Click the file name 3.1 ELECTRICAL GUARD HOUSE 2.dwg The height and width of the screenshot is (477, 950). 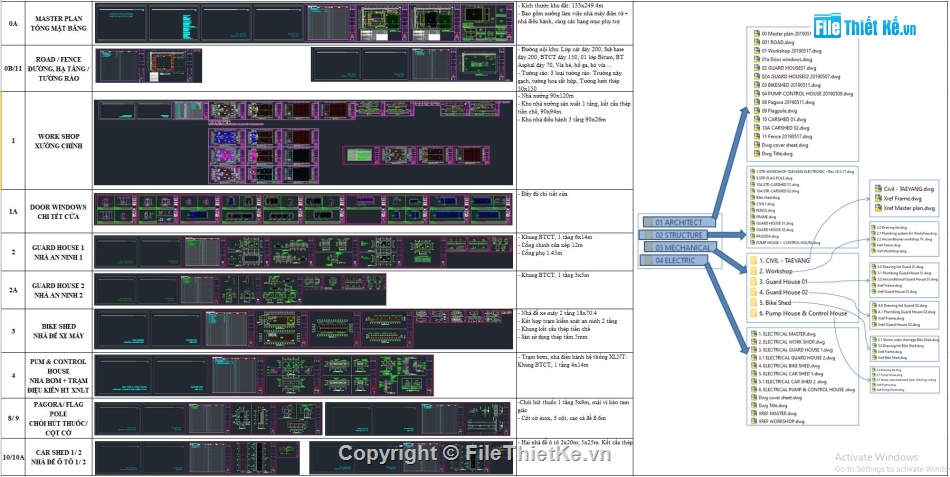point(797,358)
